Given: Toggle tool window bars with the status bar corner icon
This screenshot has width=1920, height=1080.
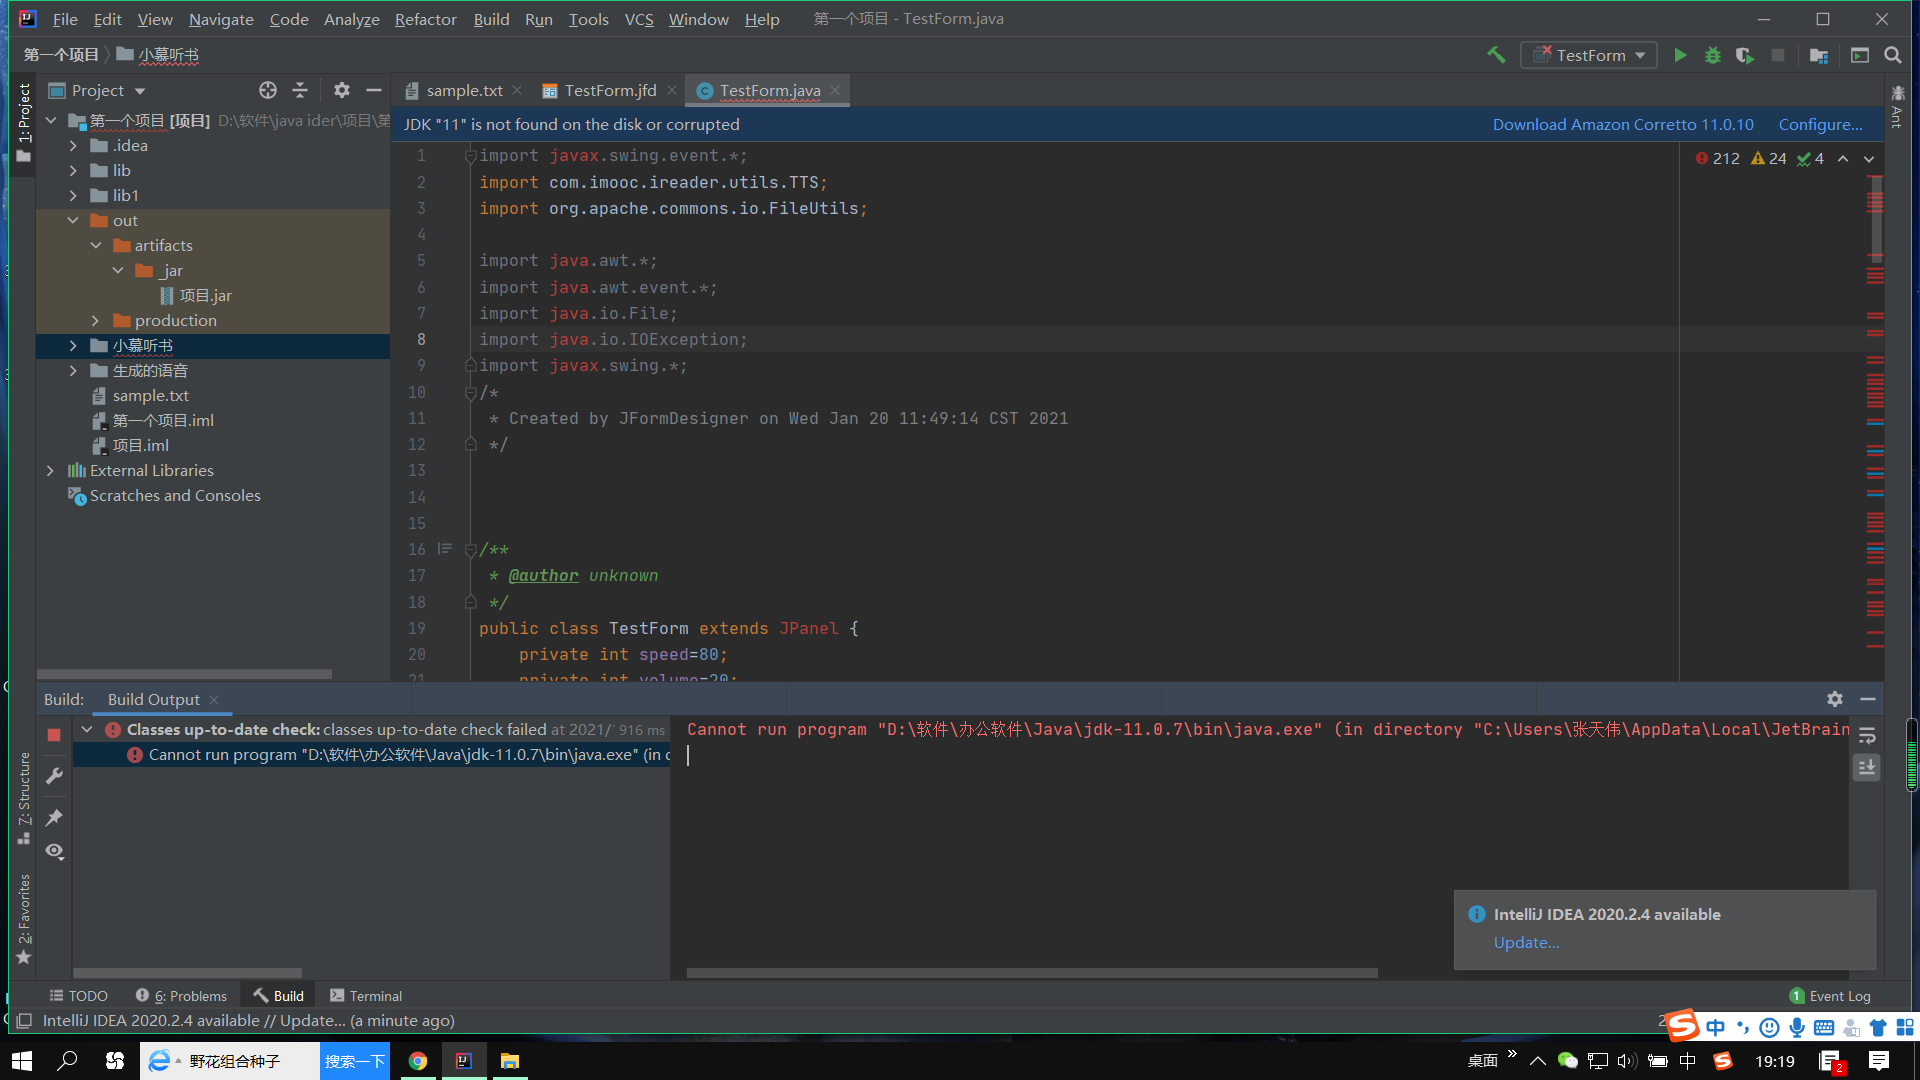Looking at the screenshot, I should point(24,1021).
